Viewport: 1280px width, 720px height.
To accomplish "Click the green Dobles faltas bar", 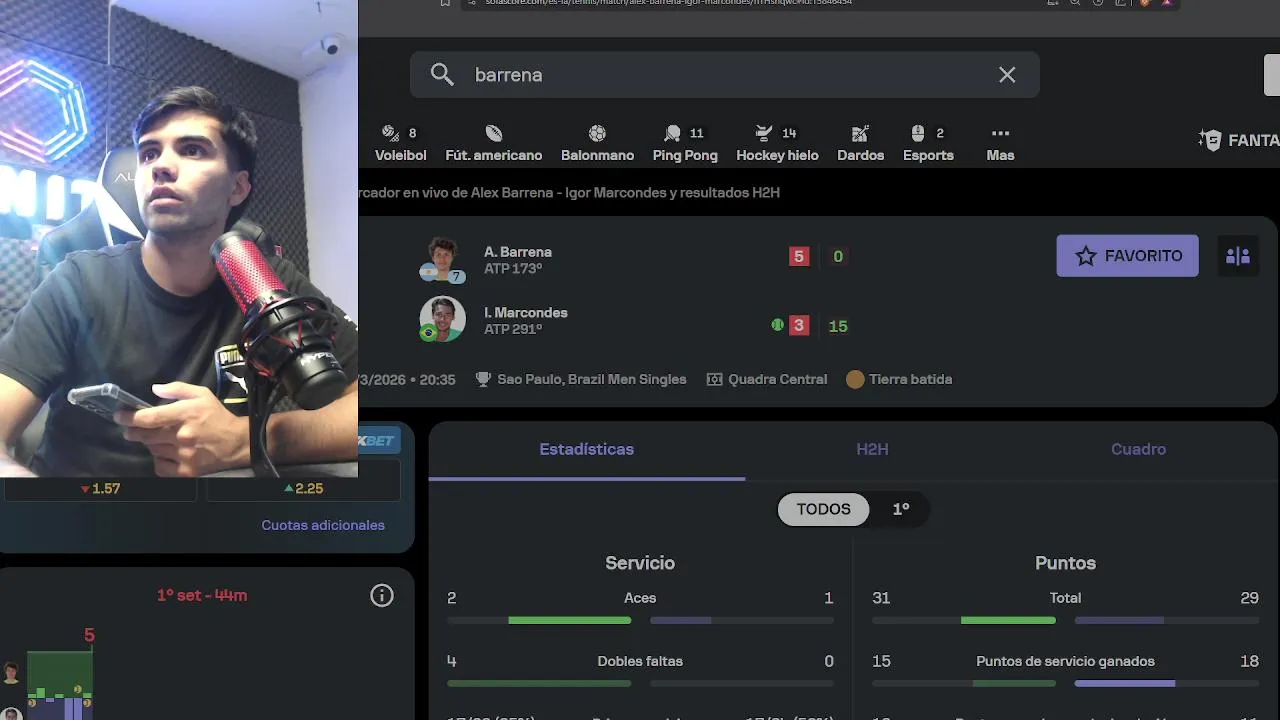I will 539,684.
